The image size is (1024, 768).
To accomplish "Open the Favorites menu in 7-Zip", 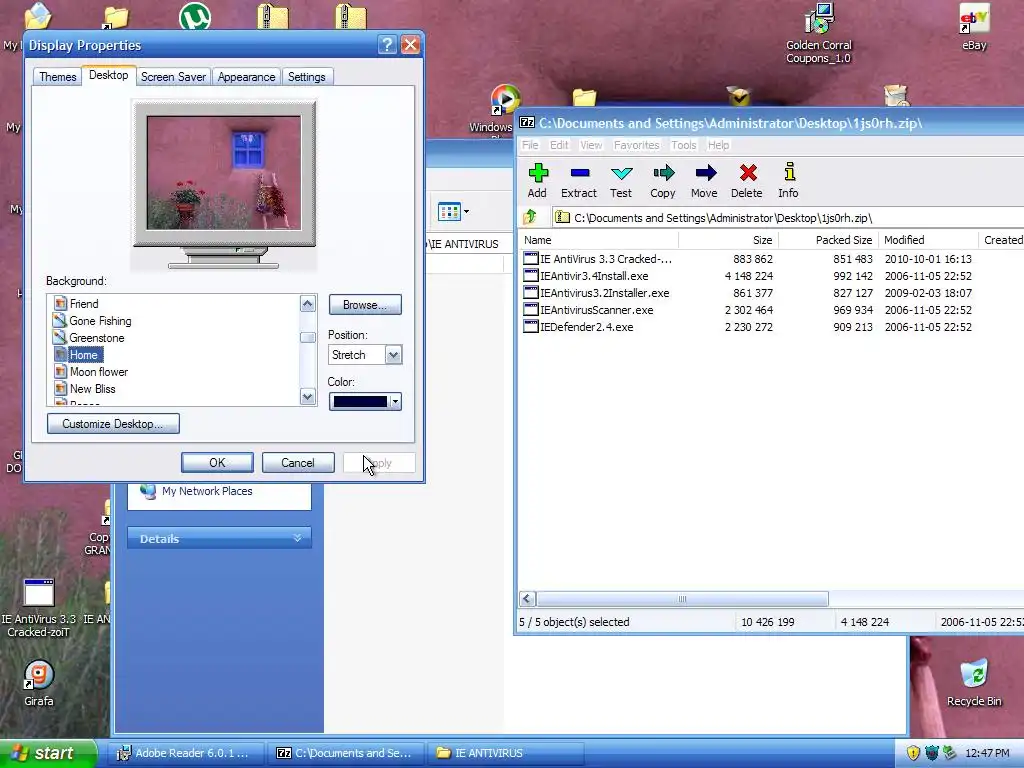I will 636,145.
